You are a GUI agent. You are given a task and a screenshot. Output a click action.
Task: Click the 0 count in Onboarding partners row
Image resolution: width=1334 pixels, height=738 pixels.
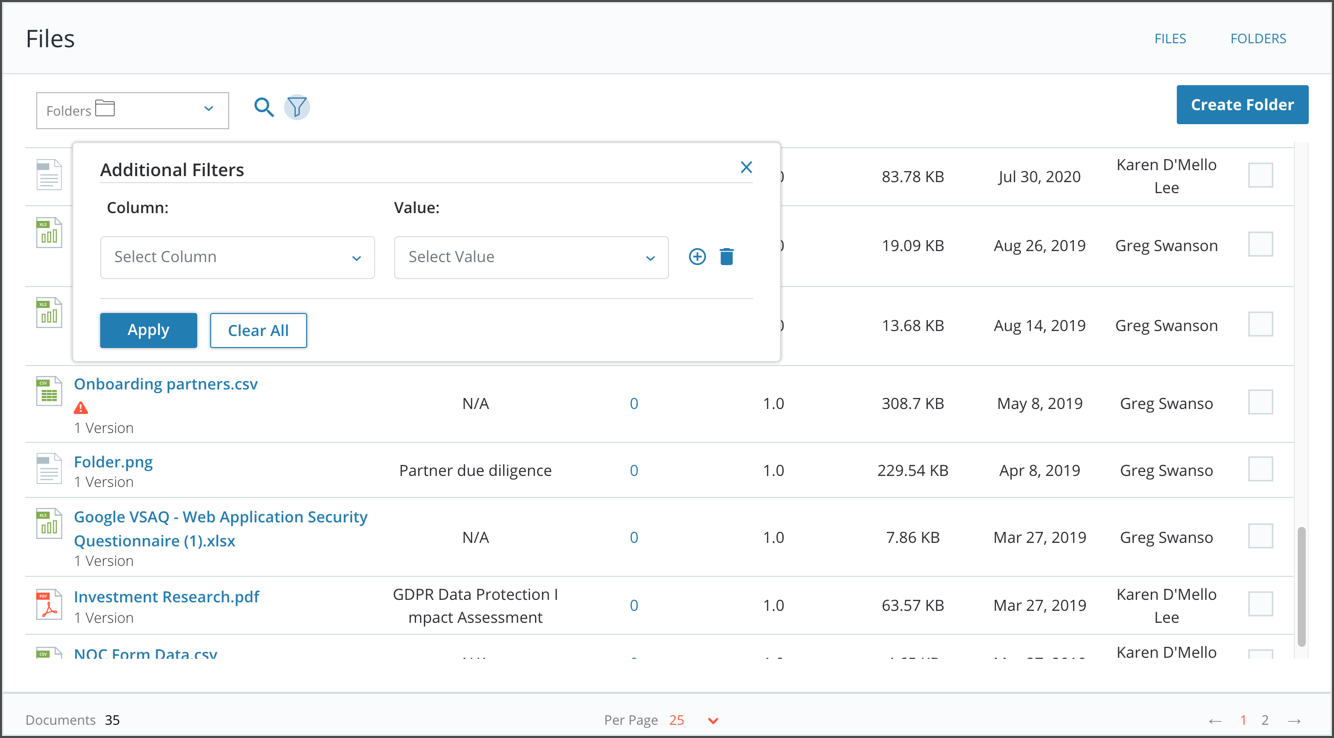click(x=634, y=404)
